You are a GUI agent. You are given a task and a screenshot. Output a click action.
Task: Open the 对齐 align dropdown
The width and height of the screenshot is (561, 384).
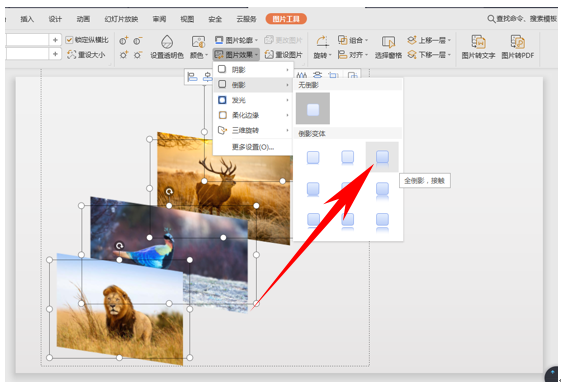[353, 55]
